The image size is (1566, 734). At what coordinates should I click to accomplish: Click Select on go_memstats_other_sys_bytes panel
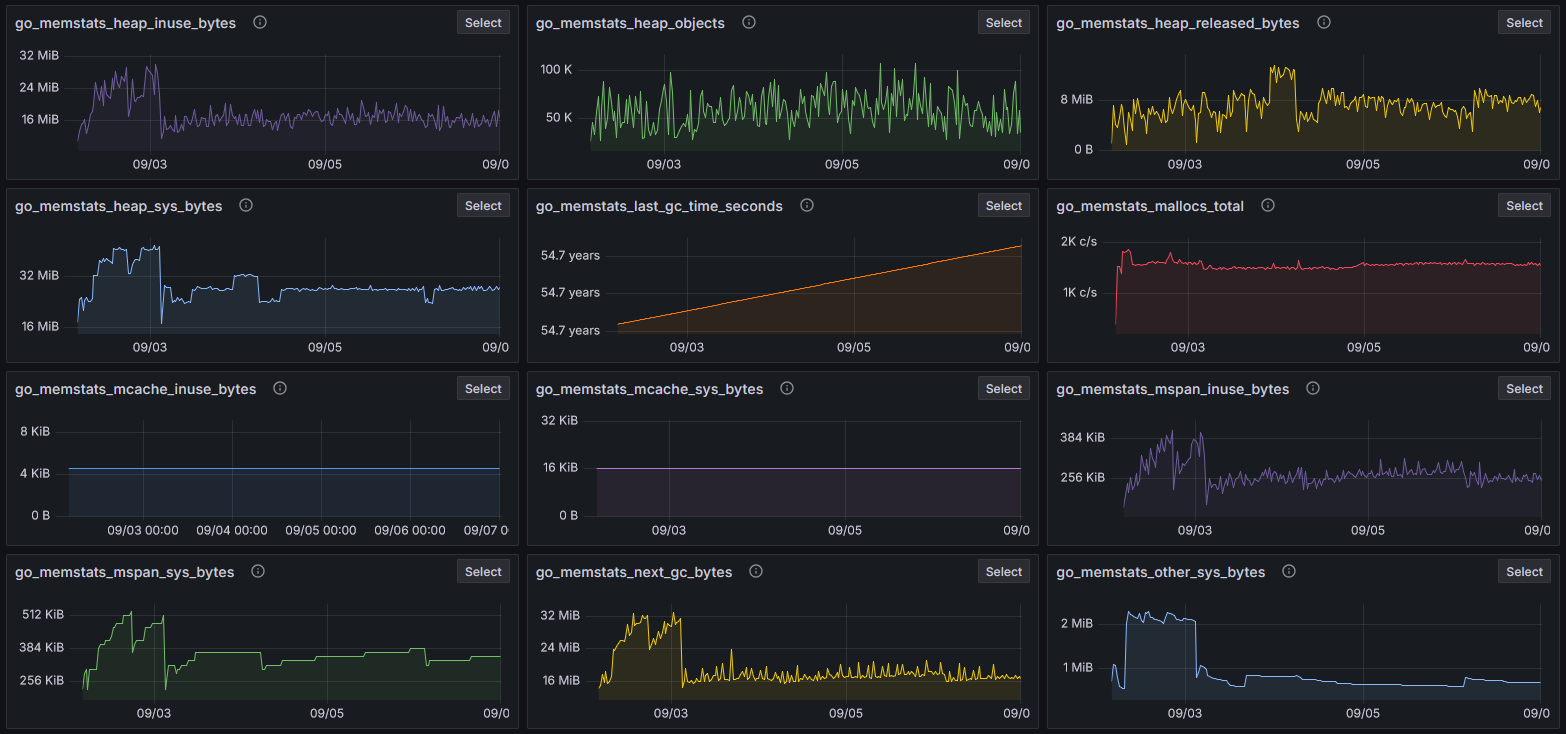pyautogui.click(x=1525, y=571)
